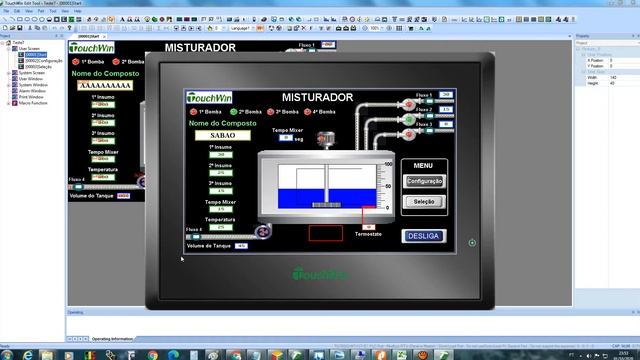Click the Save floppy disk icon
This screenshot has width=640, height=360.
coord(20,28)
